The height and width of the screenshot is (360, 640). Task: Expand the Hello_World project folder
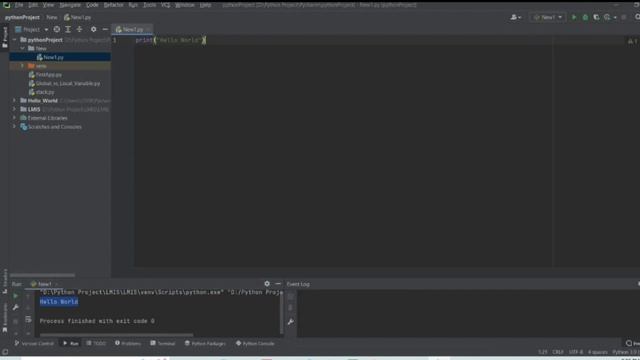15,100
